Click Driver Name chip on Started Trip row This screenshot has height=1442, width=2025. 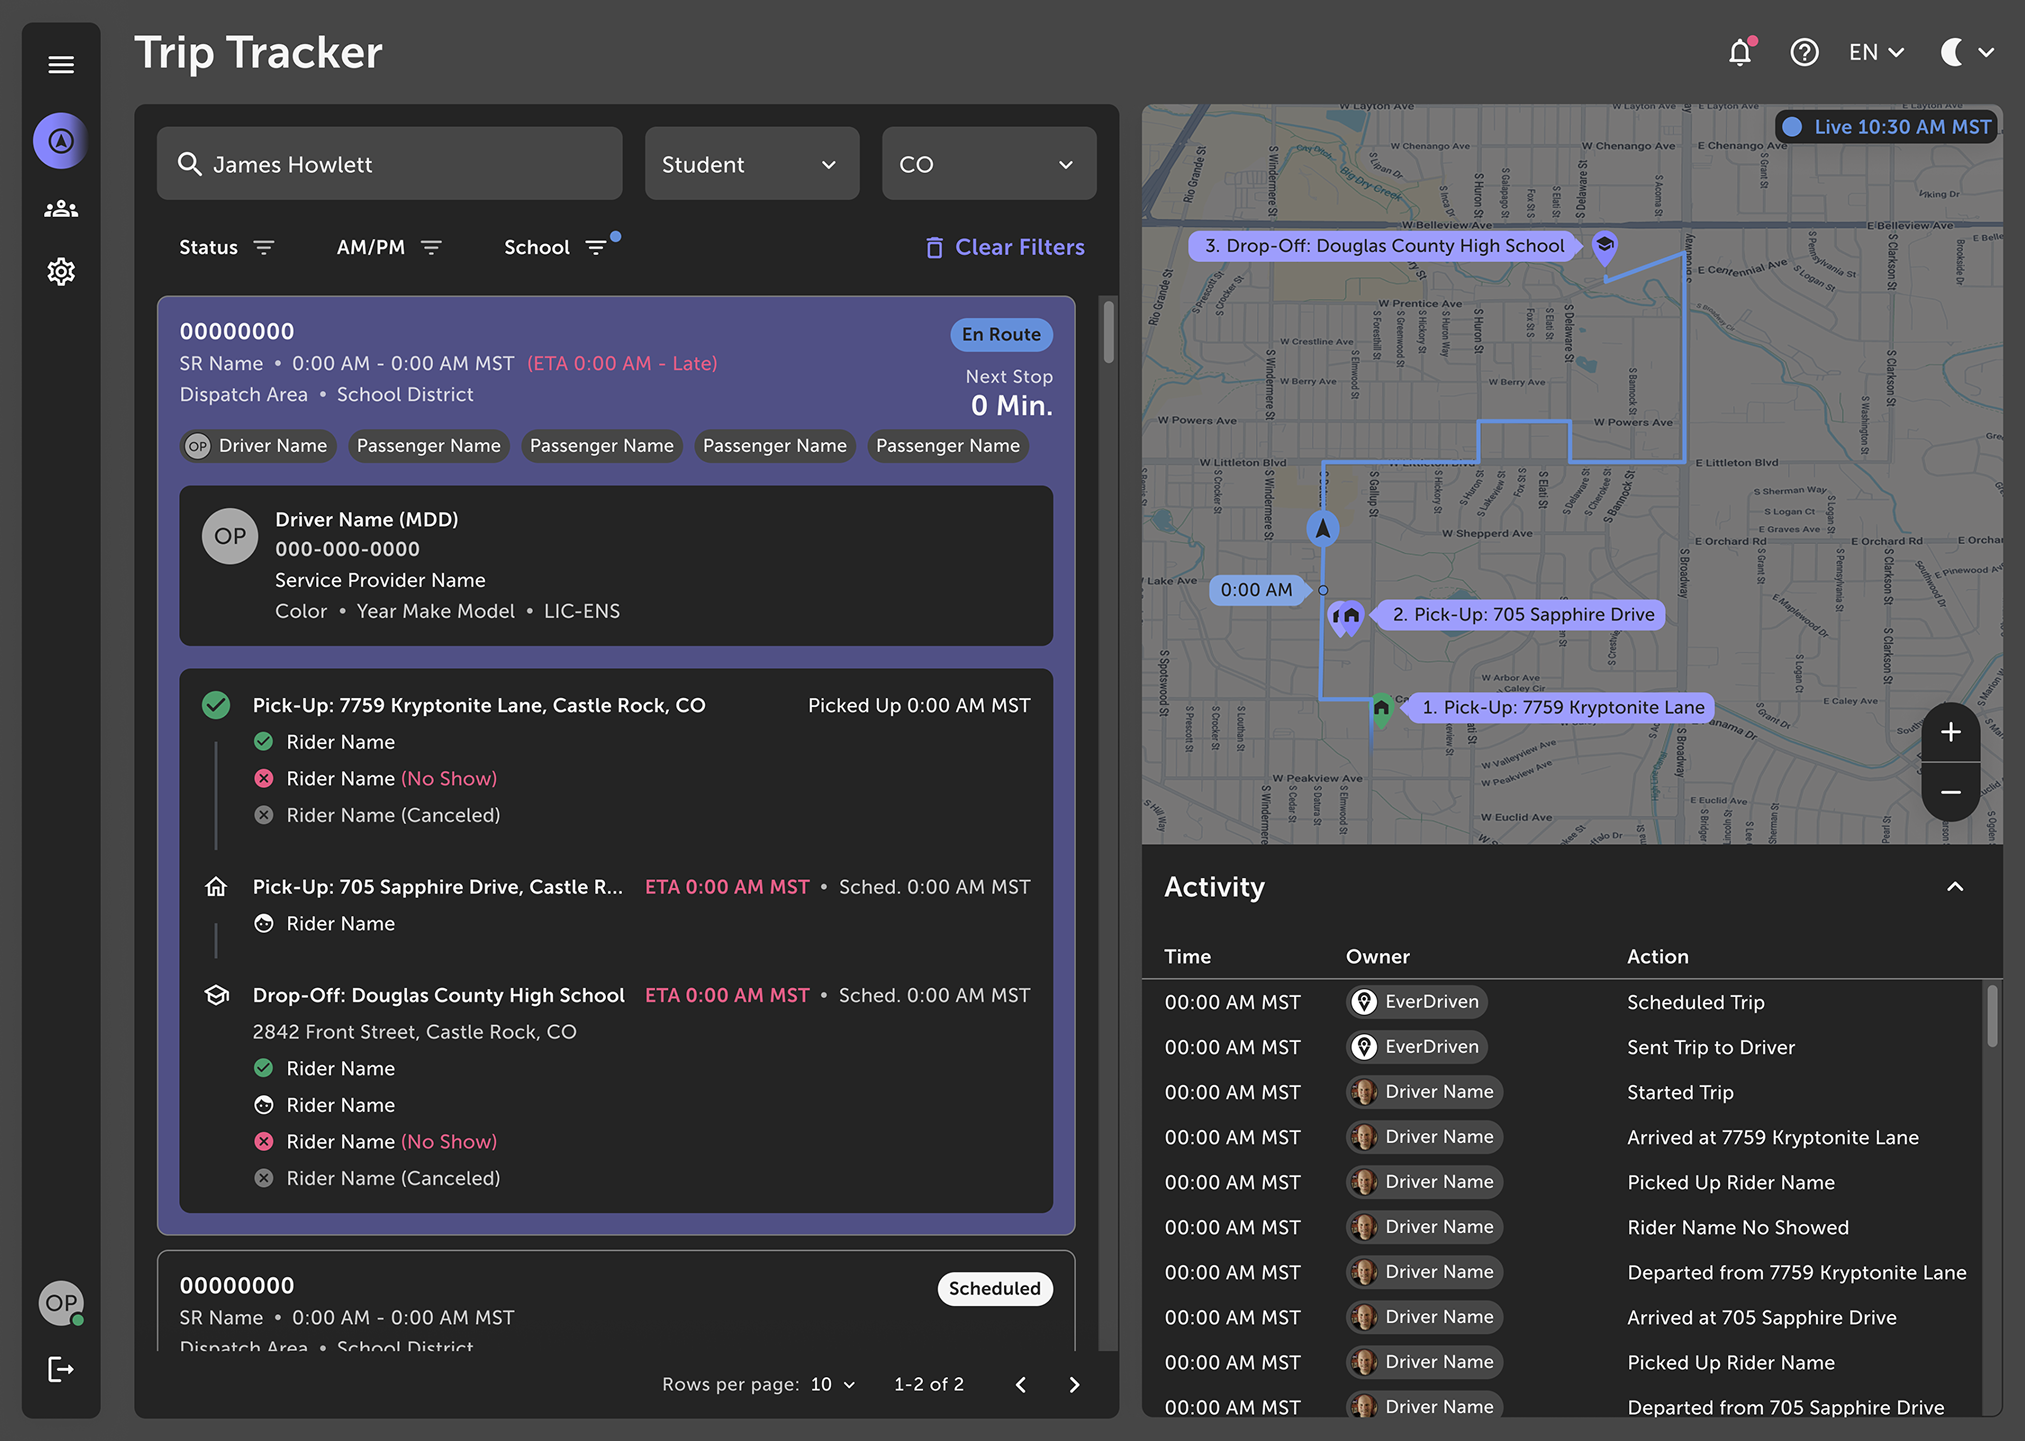pos(1424,1092)
